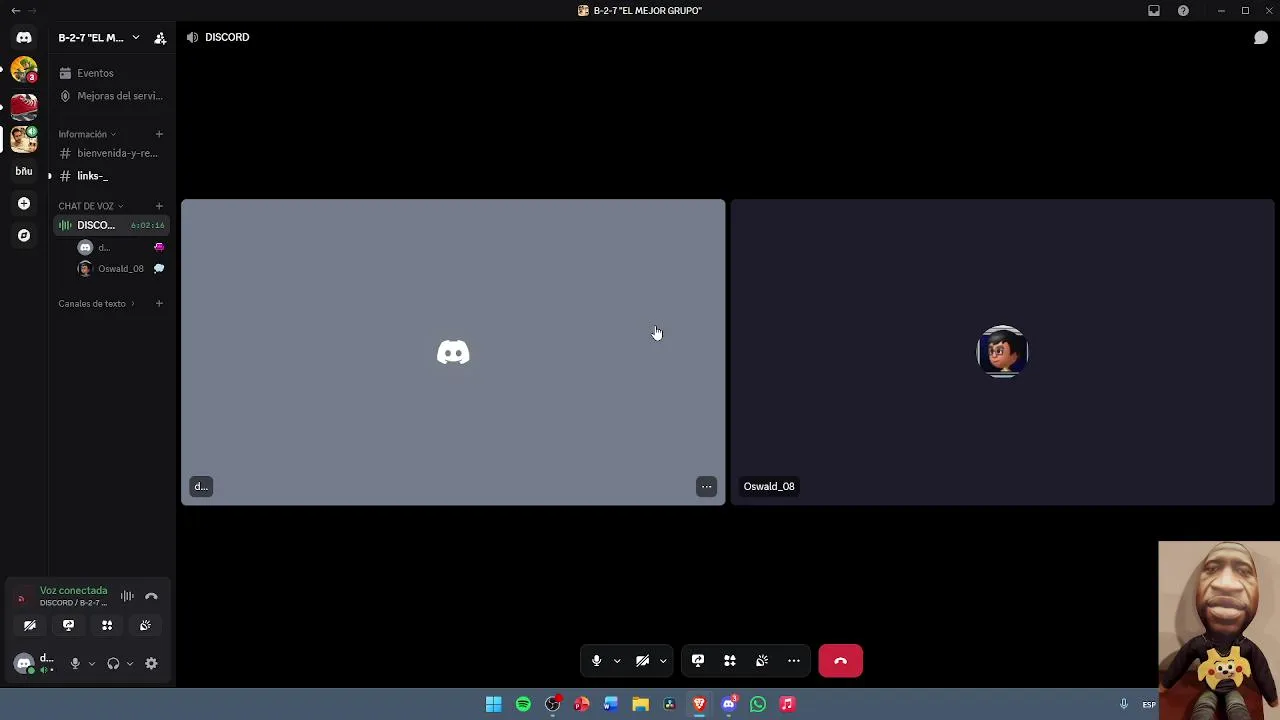The image size is (1280, 720).
Task: Open the red sneaker server icon
Action: (24, 106)
